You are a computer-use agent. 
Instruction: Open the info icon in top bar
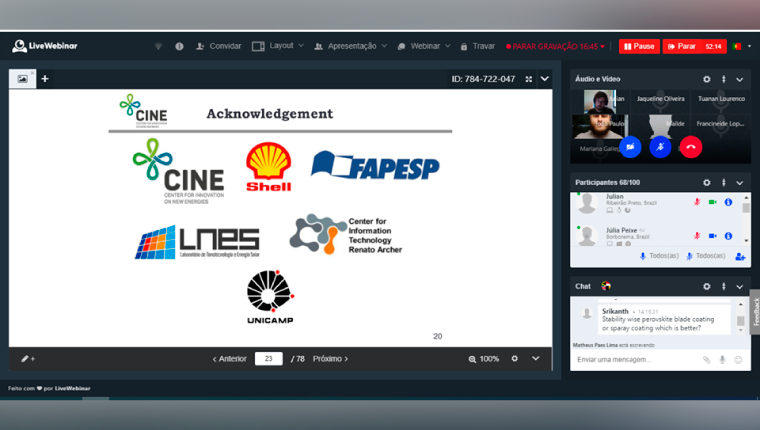tap(179, 46)
